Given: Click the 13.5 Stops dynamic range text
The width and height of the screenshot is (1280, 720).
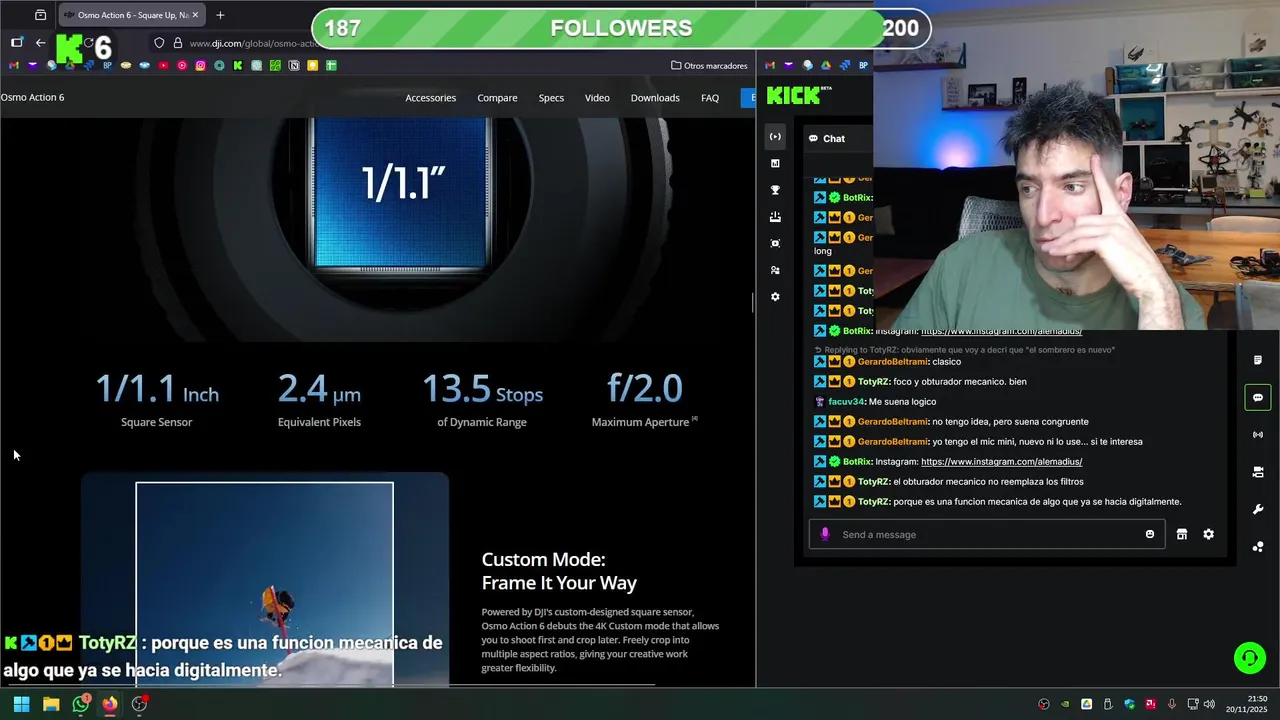Looking at the screenshot, I should click(x=482, y=400).
